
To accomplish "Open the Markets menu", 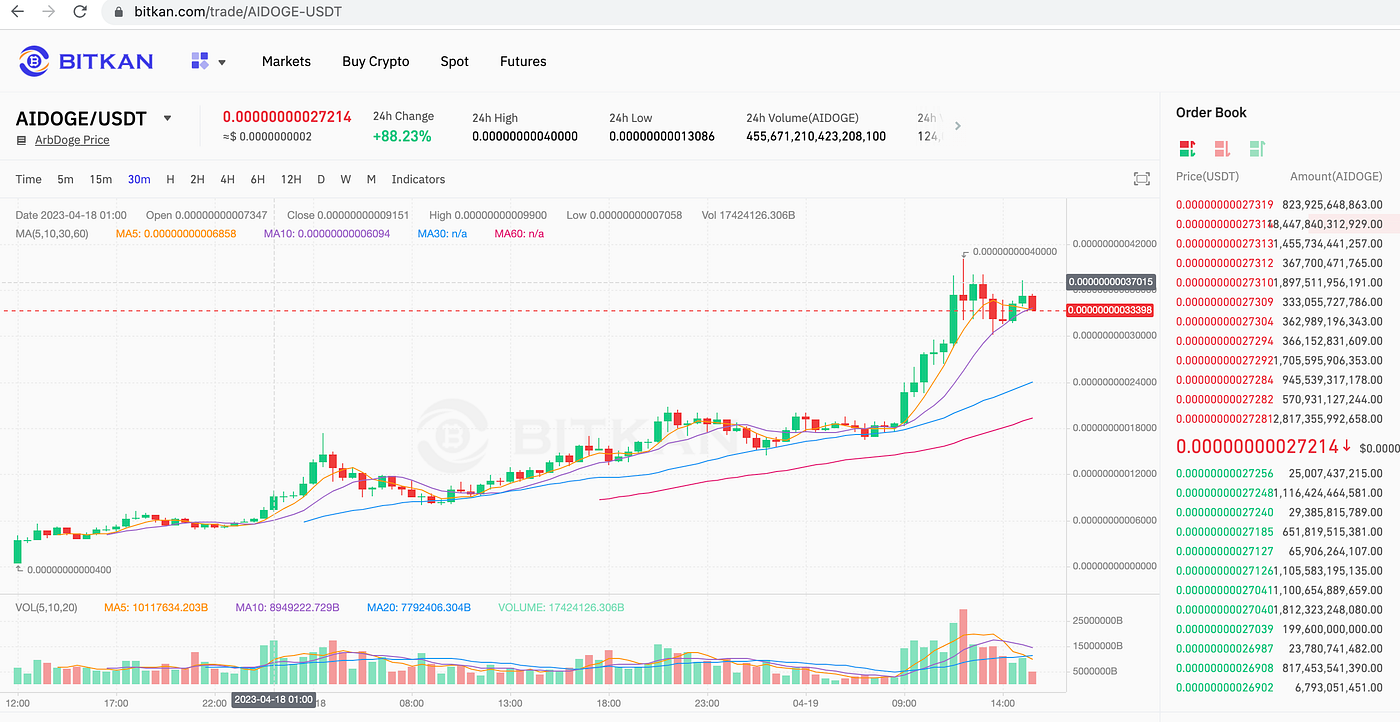I will coord(286,61).
